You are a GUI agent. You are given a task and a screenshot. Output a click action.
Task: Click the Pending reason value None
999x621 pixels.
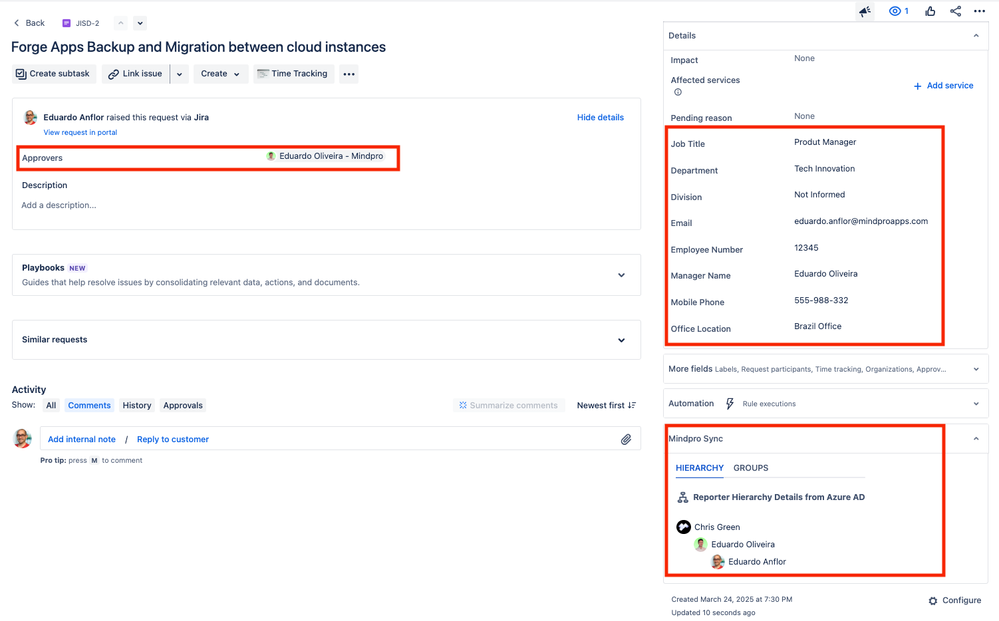point(804,117)
